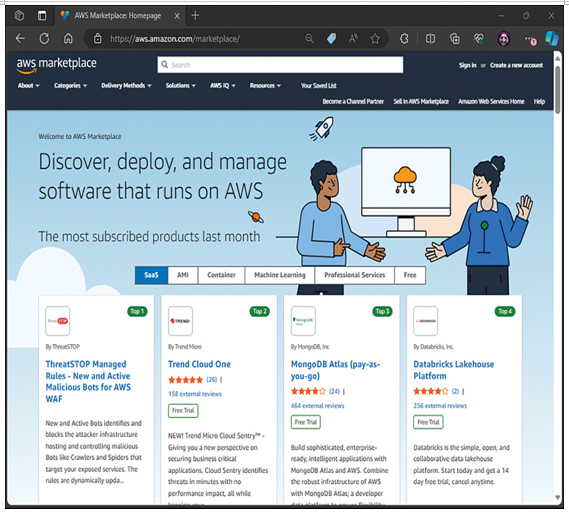Screen dimensions: 569x514
Task: Click Free Trial badge on MongoDB card
Action: pyautogui.click(x=306, y=422)
